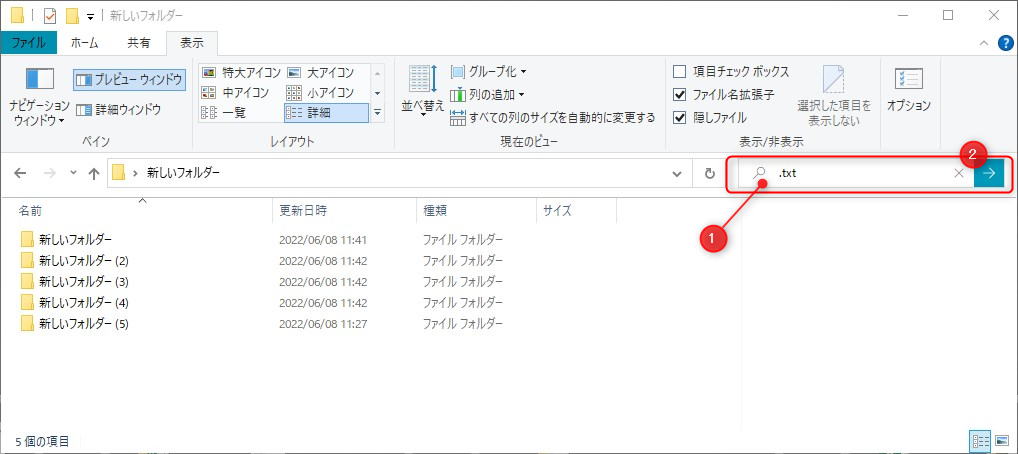
Task: Open the 列の追加 dropdown
Action: click(x=487, y=94)
